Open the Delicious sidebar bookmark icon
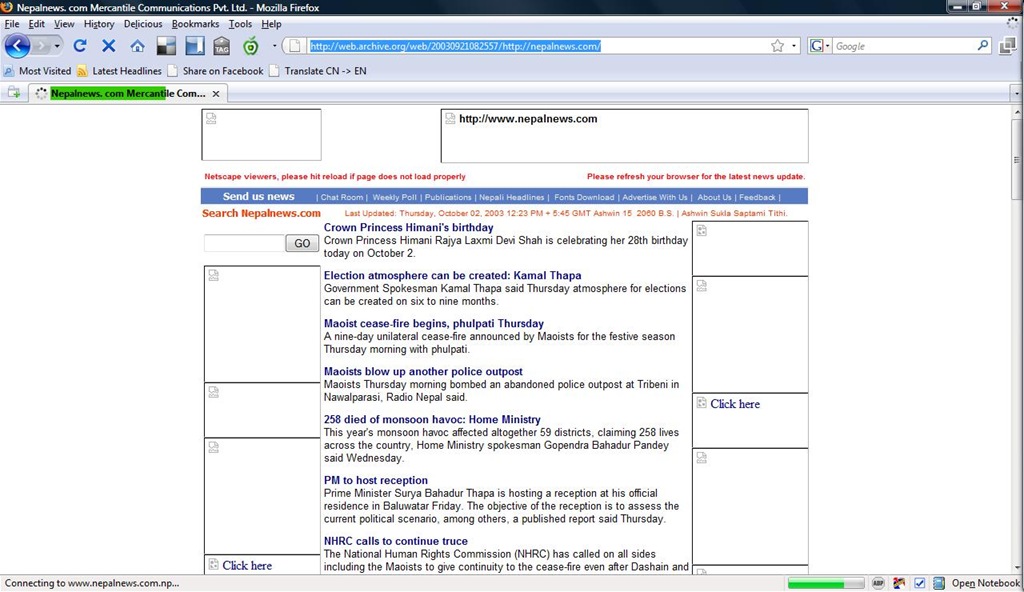This screenshot has width=1024, height=592. (x=195, y=46)
